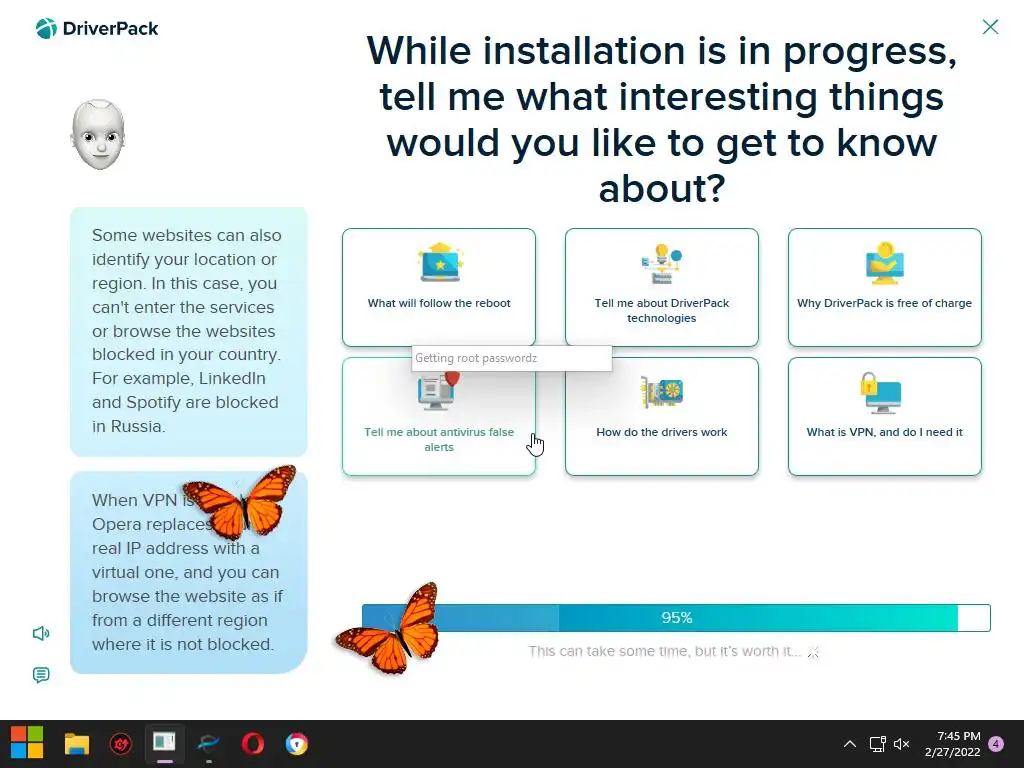Click the antivirus shield monitor icon
Image resolution: width=1024 pixels, height=768 pixels.
tap(439, 391)
